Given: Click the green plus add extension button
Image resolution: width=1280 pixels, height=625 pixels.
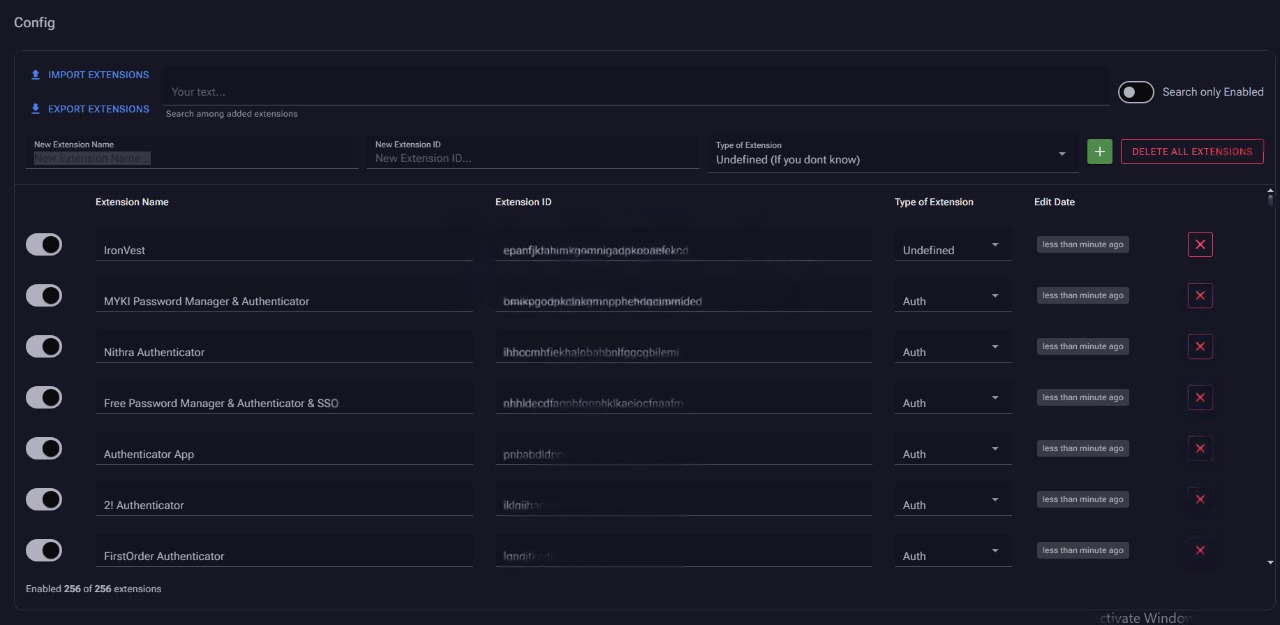Looking at the screenshot, I should pyautogui.click(x=1100, y=152).
